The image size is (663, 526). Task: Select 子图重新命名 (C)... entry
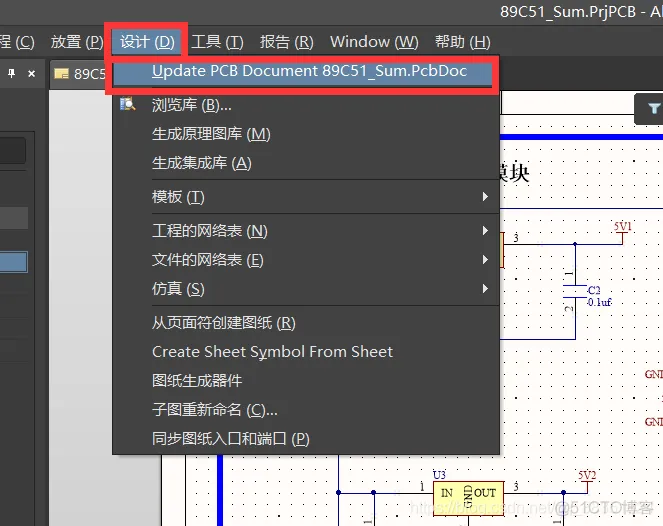[x=306, y=410]
